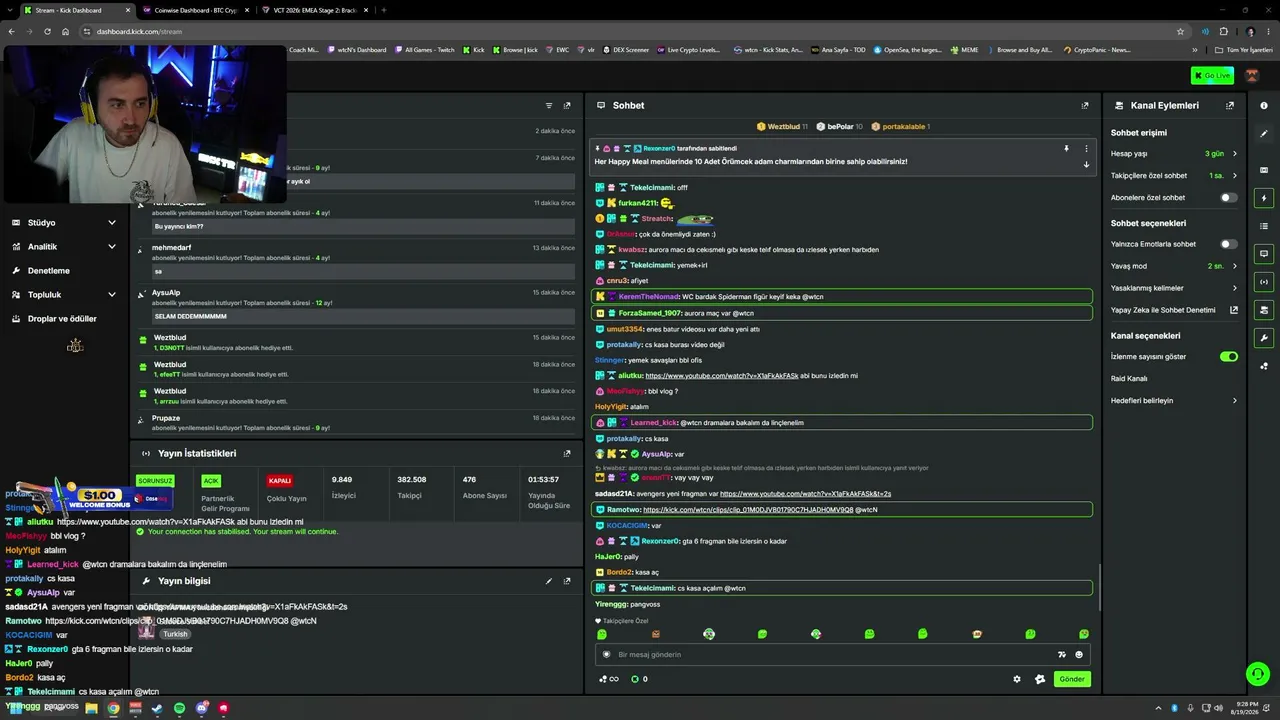Click the lightning bolt icon in right sidebar
Screen dimensions: 1280x720
pos(1264,198)
